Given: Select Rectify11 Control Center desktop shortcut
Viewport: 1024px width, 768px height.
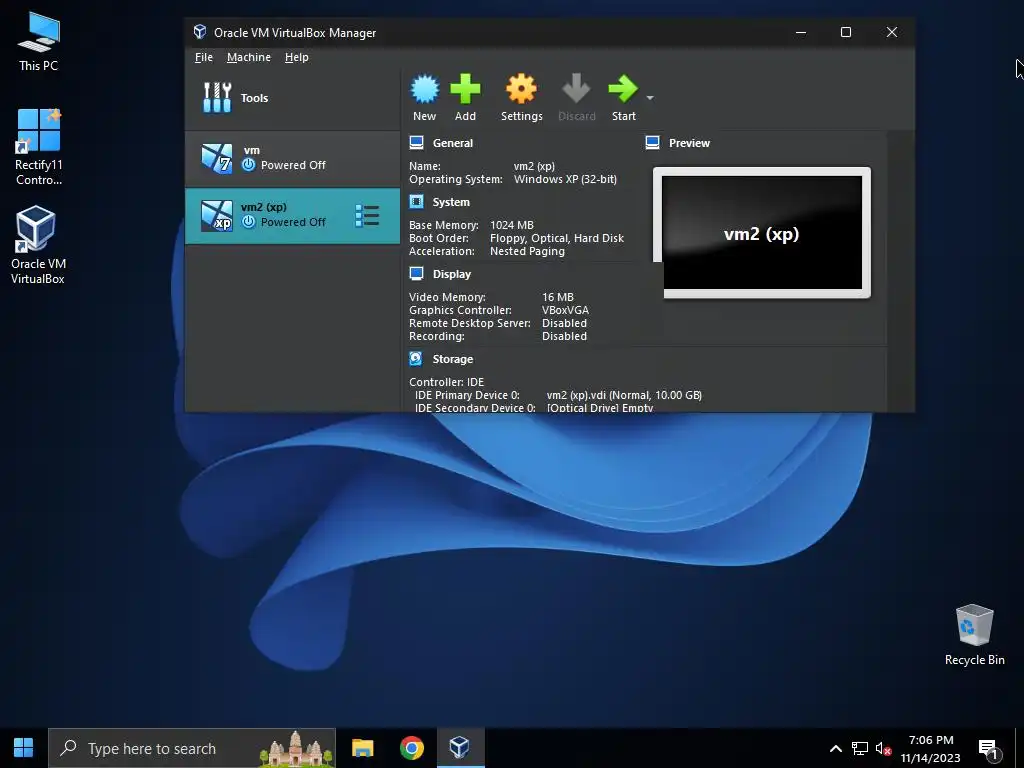Looking at the screenshot, I should click(39, 147).
